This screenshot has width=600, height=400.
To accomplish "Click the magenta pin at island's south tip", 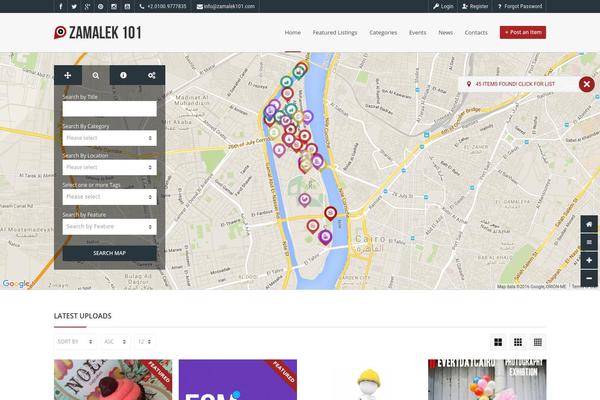I will click(x=325, y=237).
